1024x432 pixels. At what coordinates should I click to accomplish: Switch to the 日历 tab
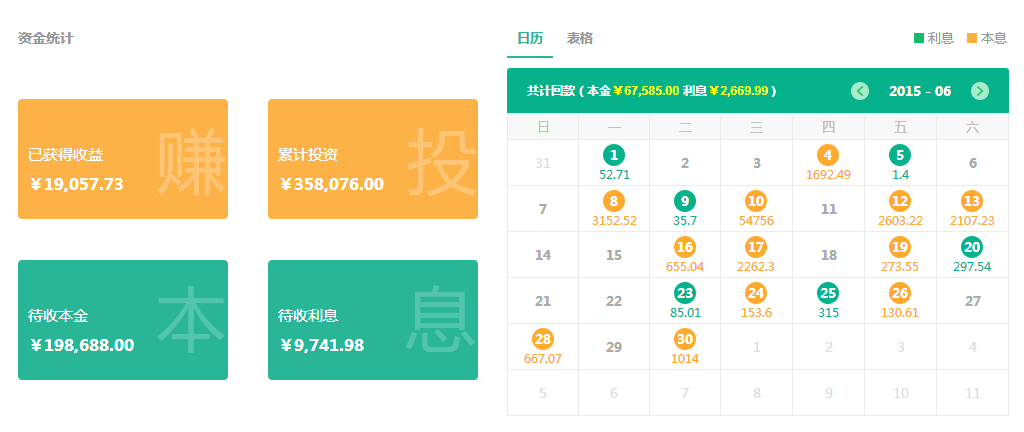530,39
